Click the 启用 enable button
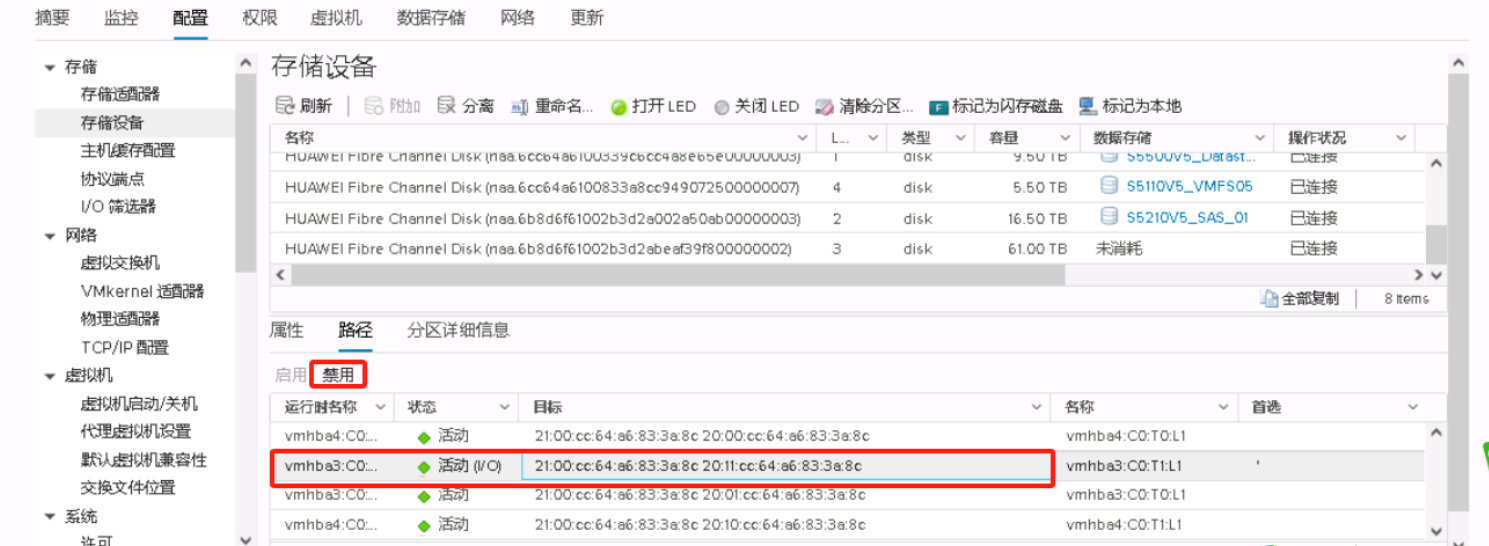The height and width of the screenshot is (546, 1489). 291,375
